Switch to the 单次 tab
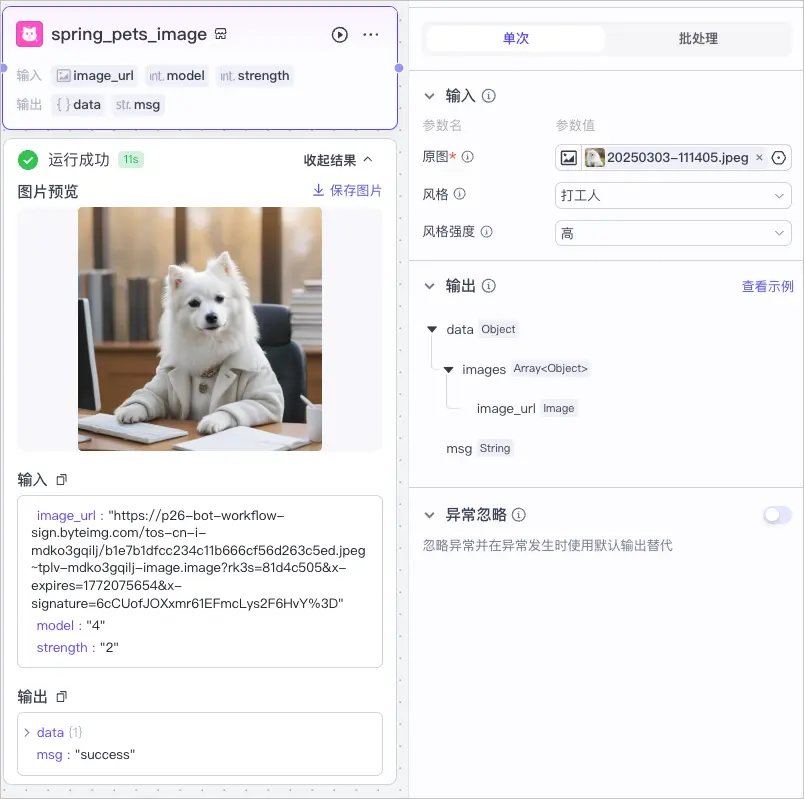This screenshot has width=804, height=799. 516,38
